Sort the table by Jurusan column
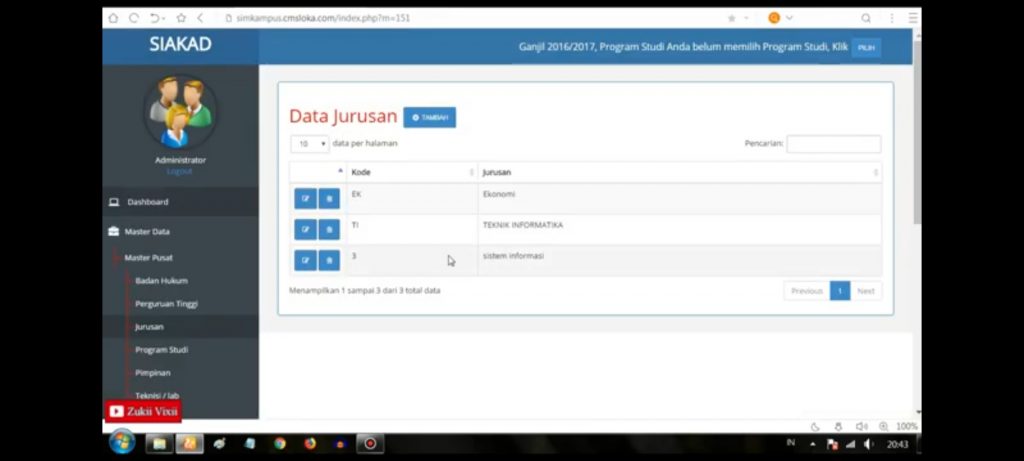This screenshot has height=461, width=1024. click(x=678, y=172)
